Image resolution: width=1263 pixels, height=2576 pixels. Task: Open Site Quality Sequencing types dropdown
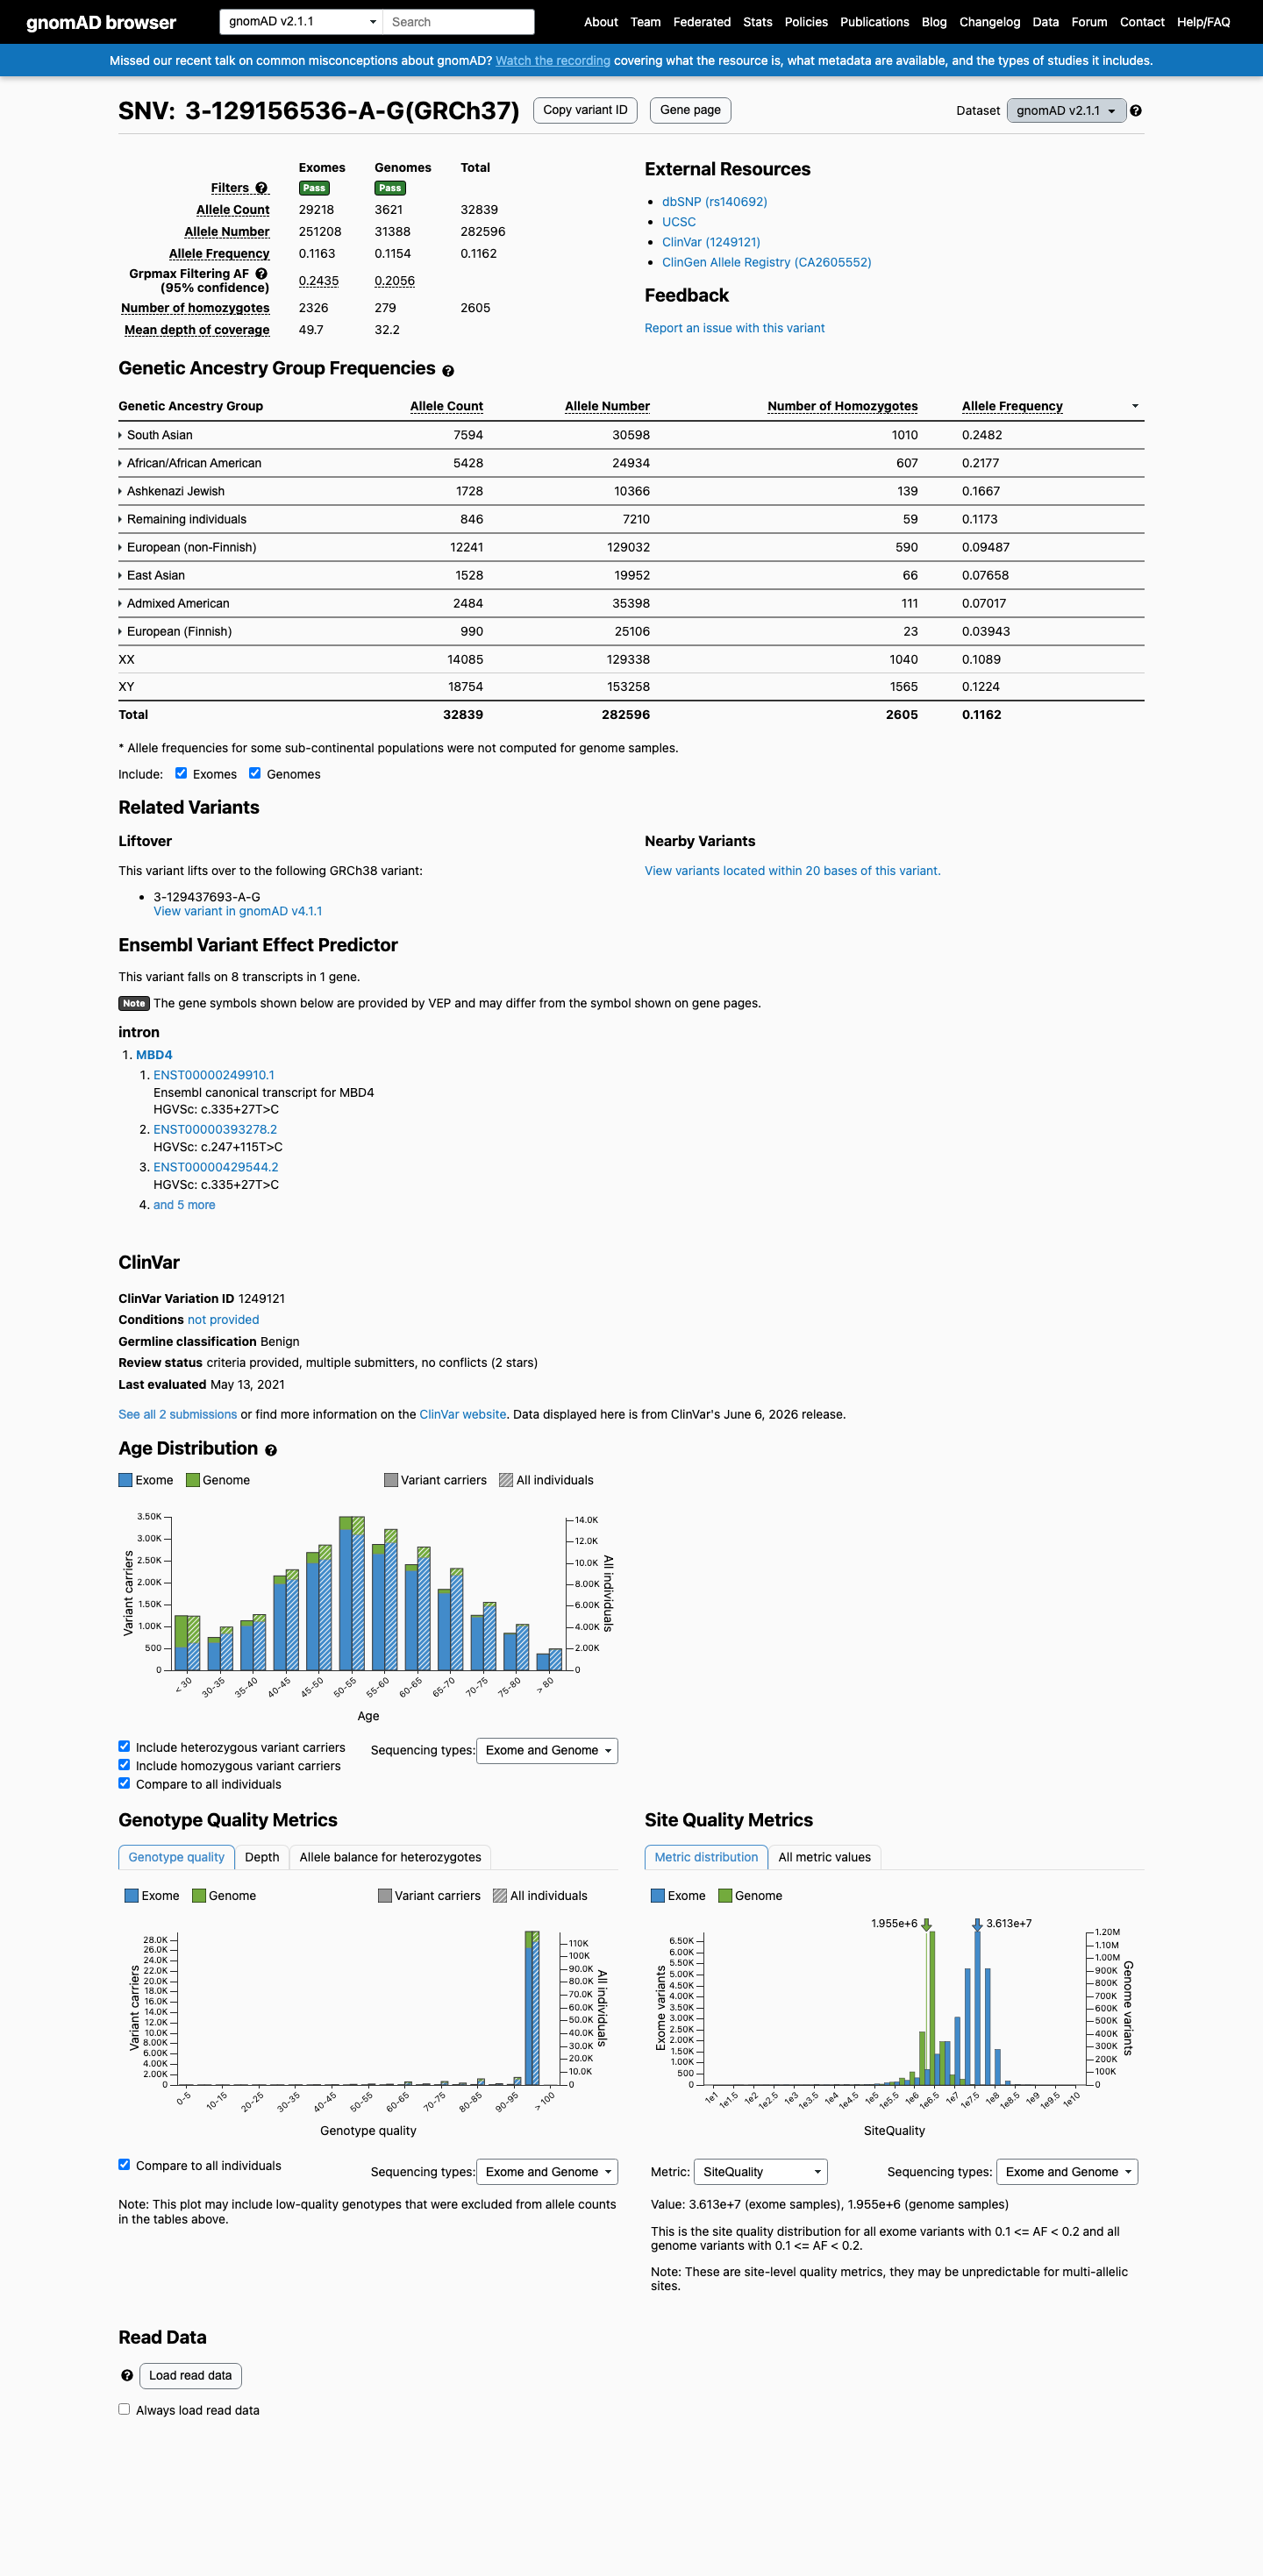pyautogui.click(x=1067, y=2171)
